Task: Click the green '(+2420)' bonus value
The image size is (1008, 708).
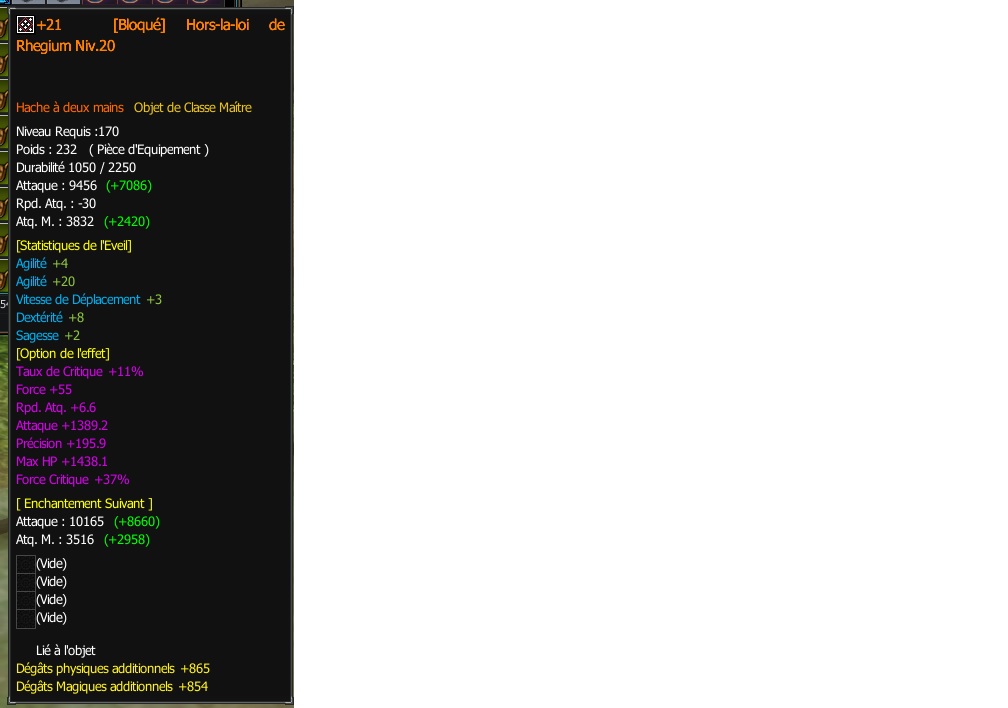Action: (127, 222)
